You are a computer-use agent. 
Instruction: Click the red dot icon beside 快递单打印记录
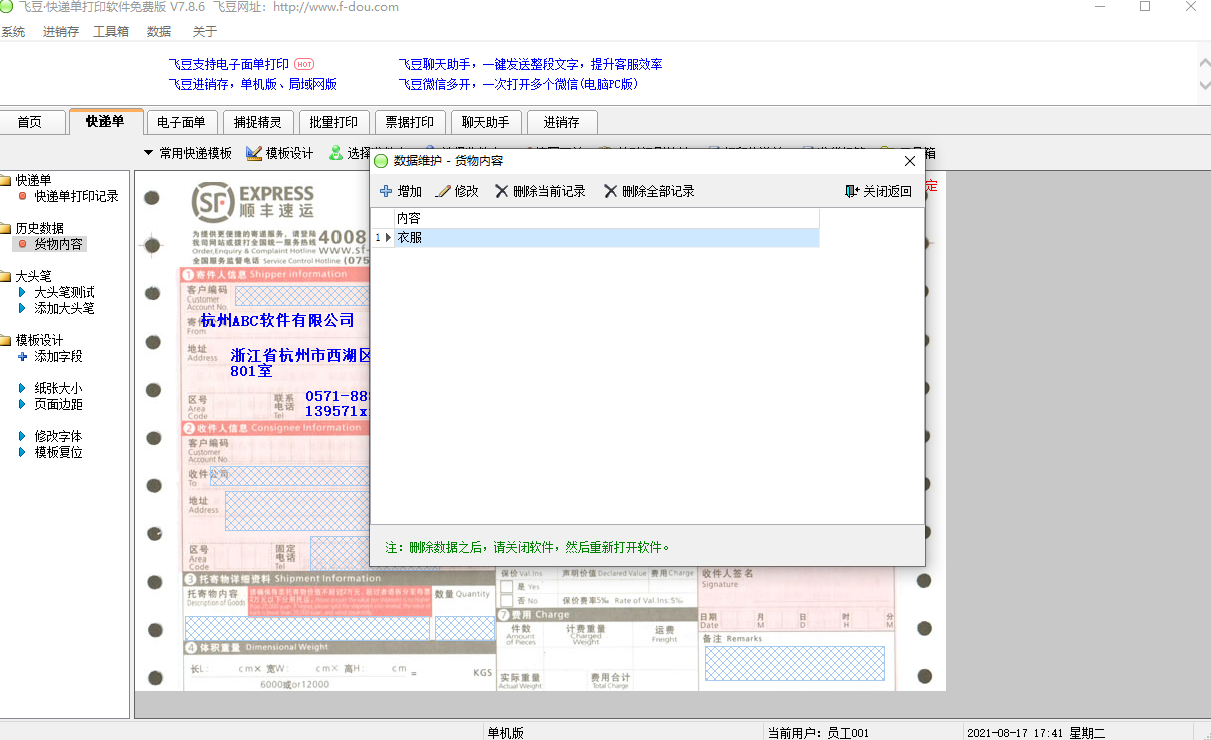(x=23, y=196)
